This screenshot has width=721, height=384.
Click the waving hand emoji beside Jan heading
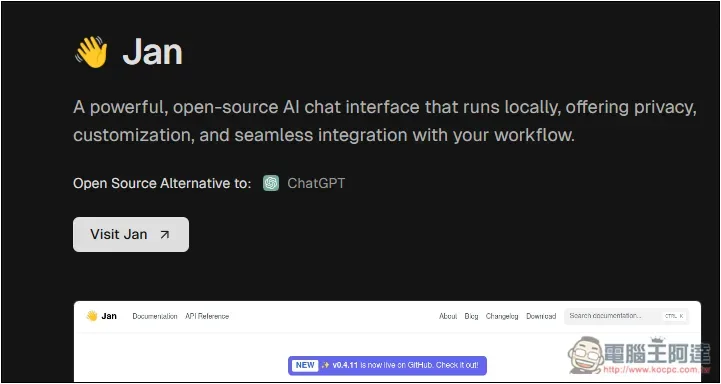[x=91, y=52]
